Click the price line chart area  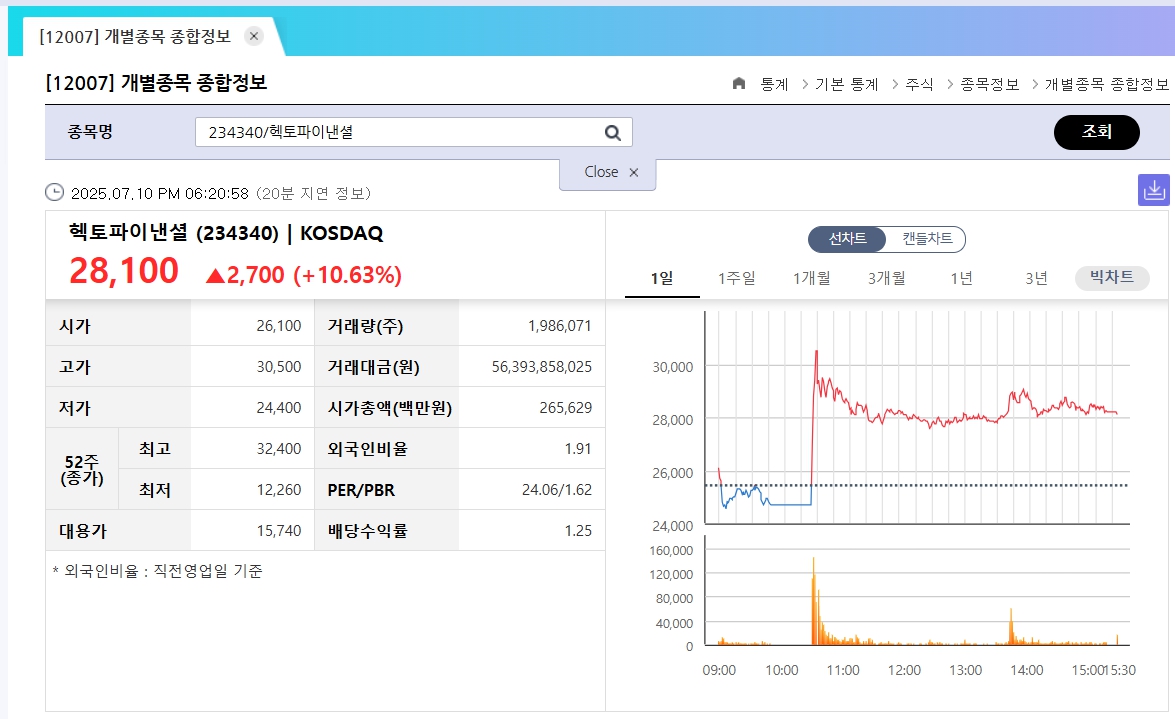(x=916, y=418)
